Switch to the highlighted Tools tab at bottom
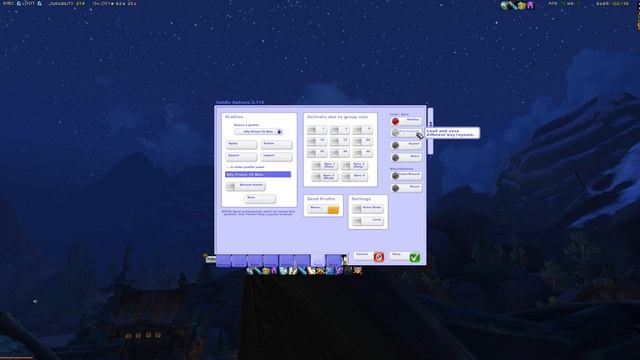Viewport: 640px width, 360px height. [318, 260]
